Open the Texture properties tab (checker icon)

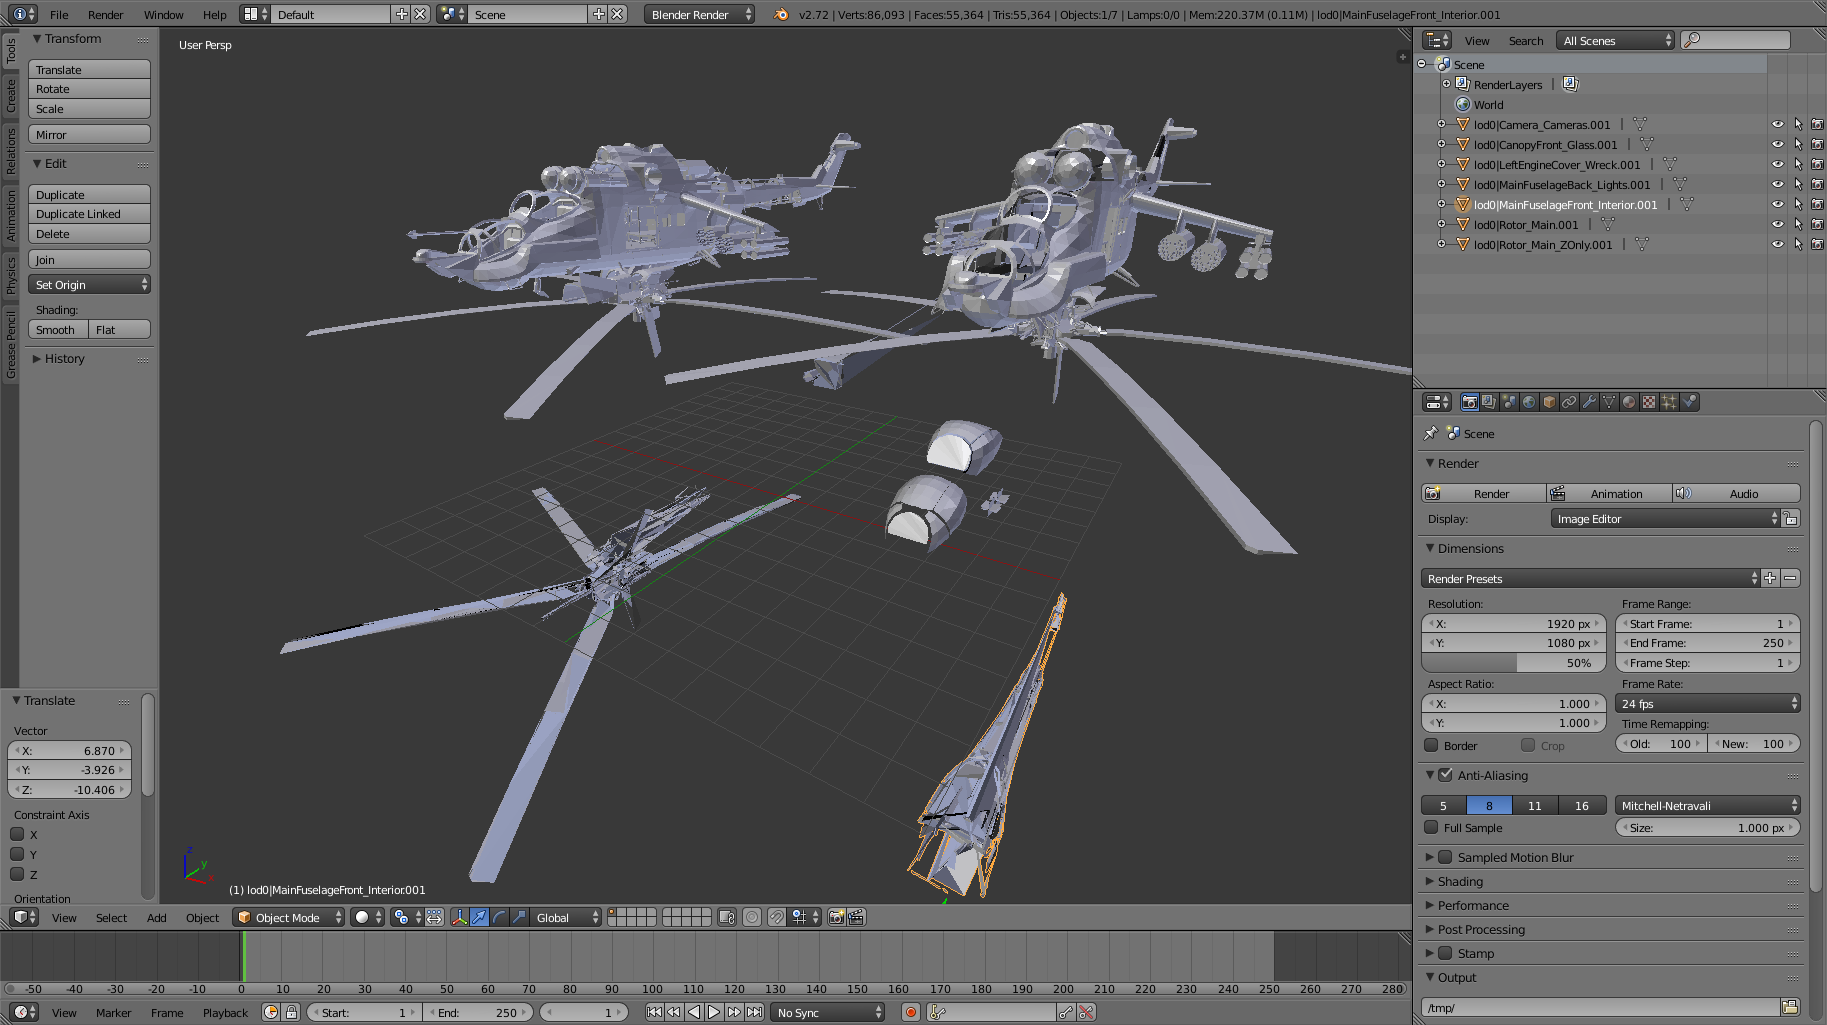click(1649, 402)
